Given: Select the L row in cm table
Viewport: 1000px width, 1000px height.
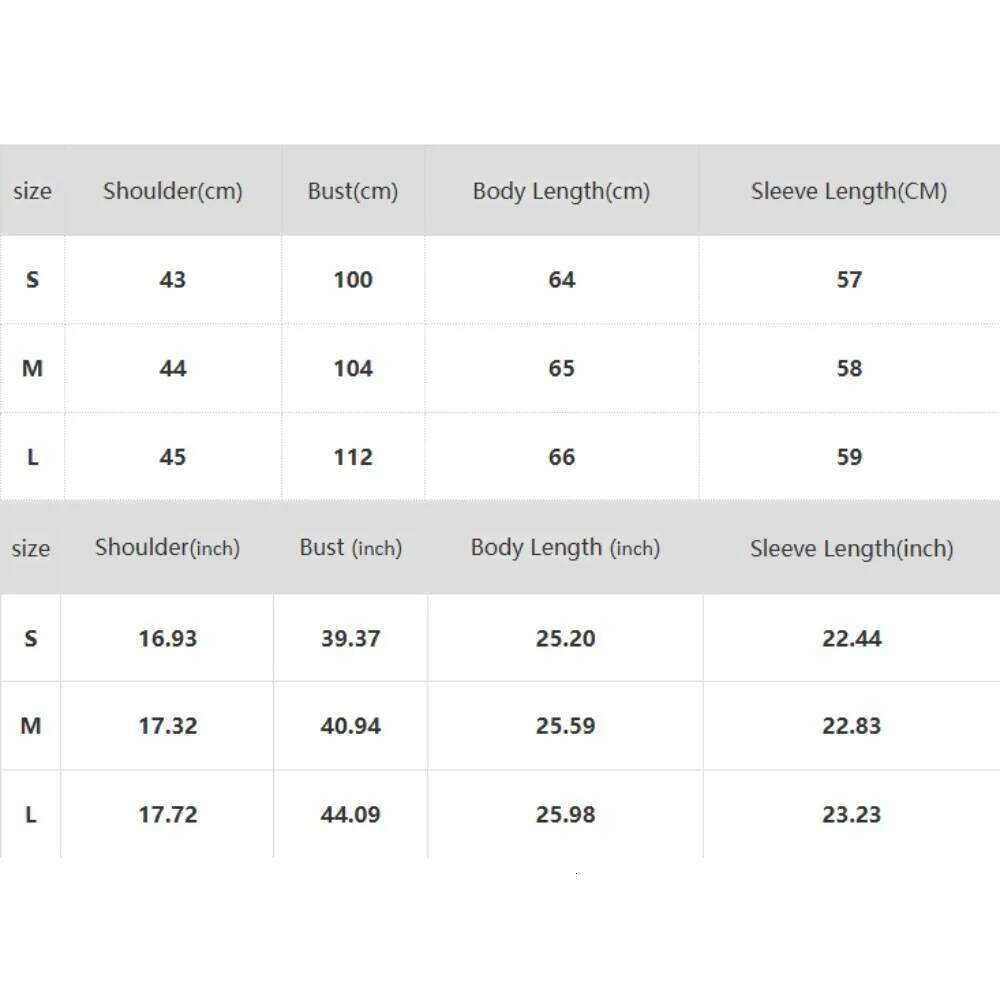Looking at the screenshot, I should pyautogui.click(x=32, y=457).
